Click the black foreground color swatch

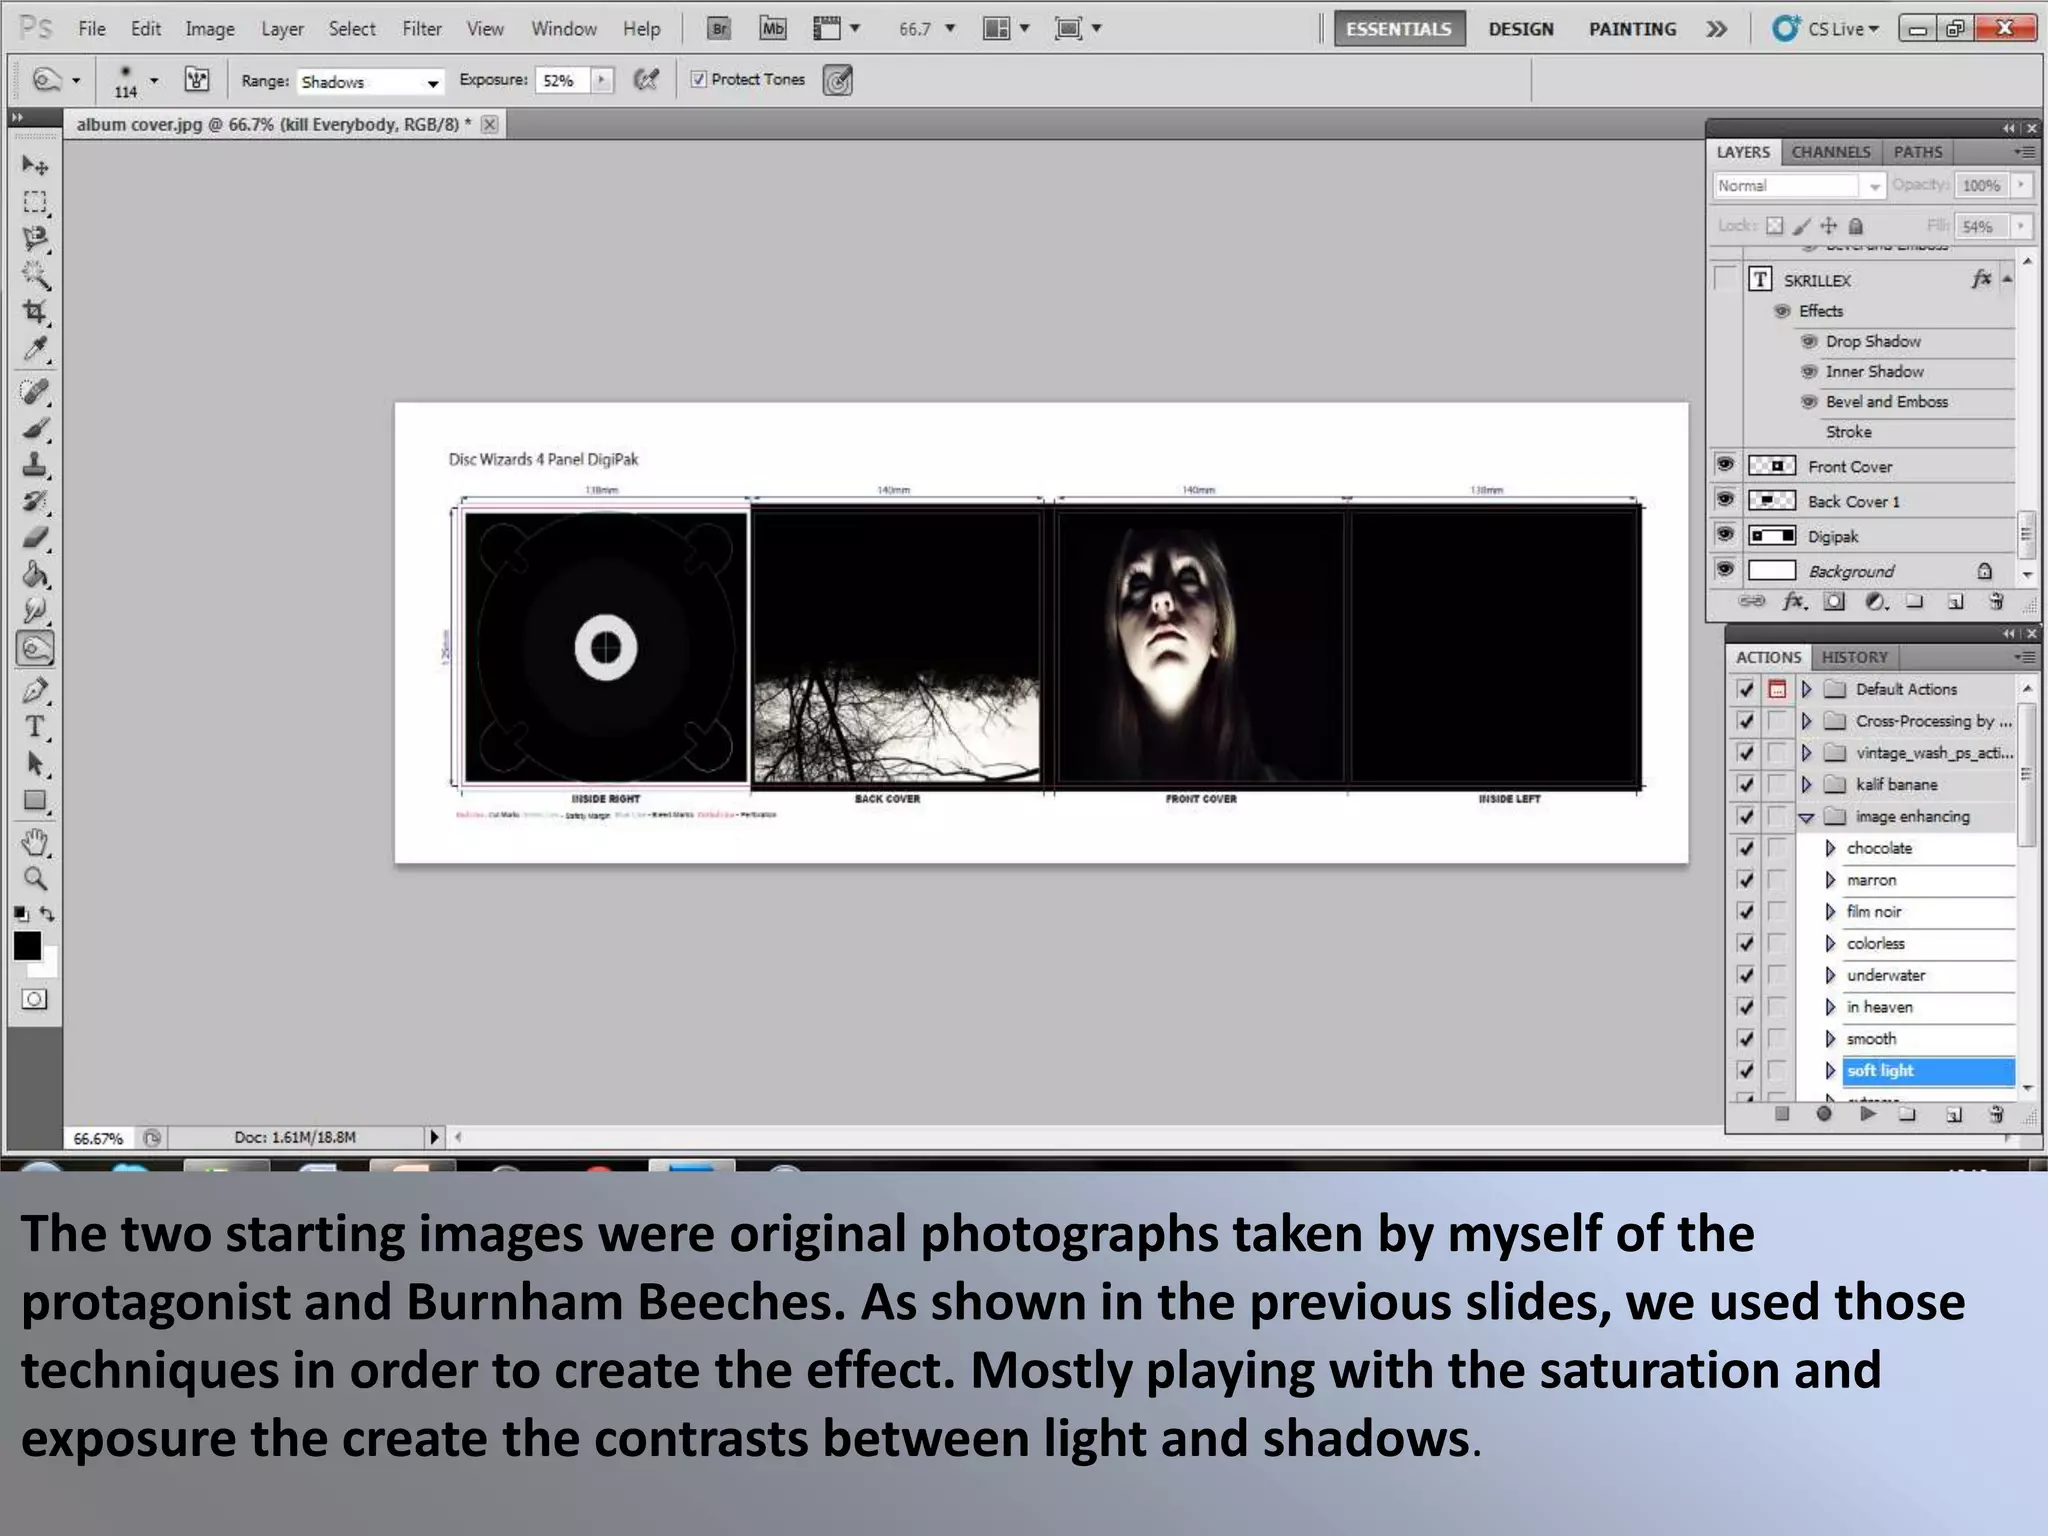[x=27, y=945]
